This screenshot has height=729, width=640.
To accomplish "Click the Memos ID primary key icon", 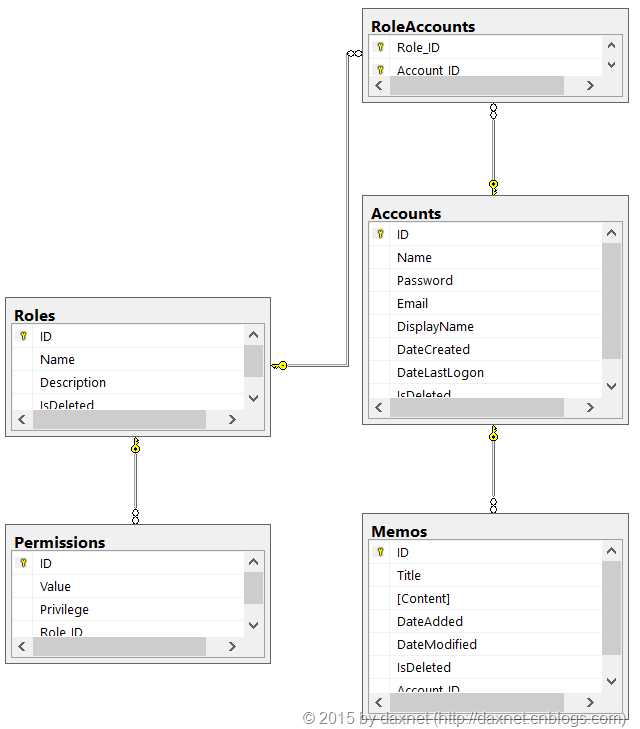I will [x=380, y=552].
